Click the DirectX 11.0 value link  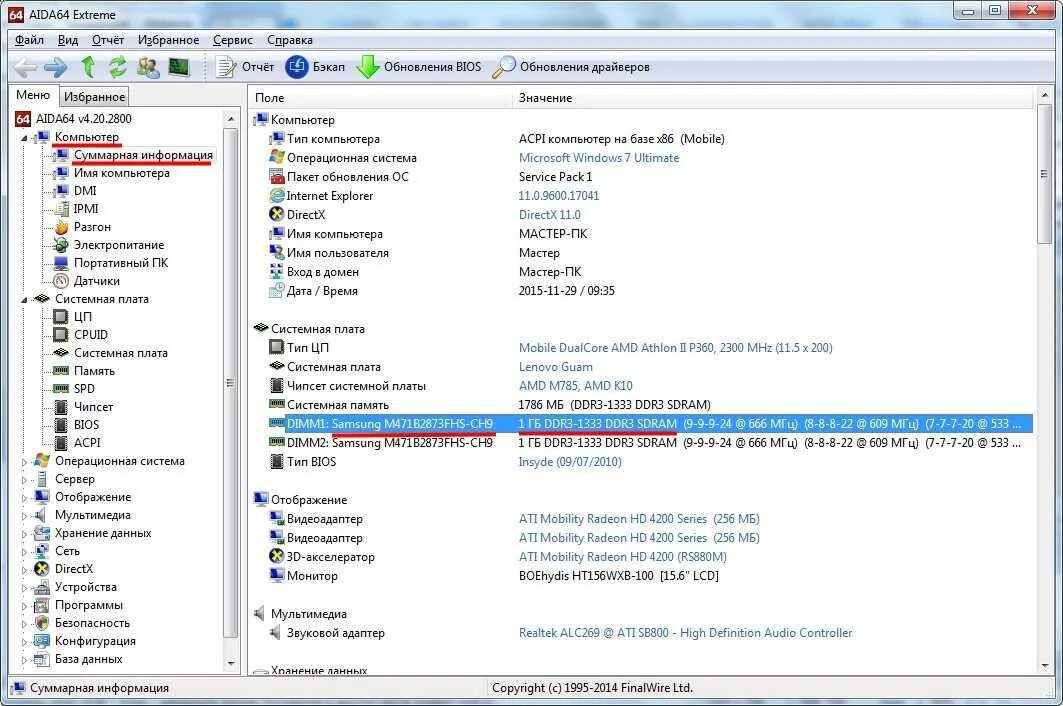tap(549, 215)
